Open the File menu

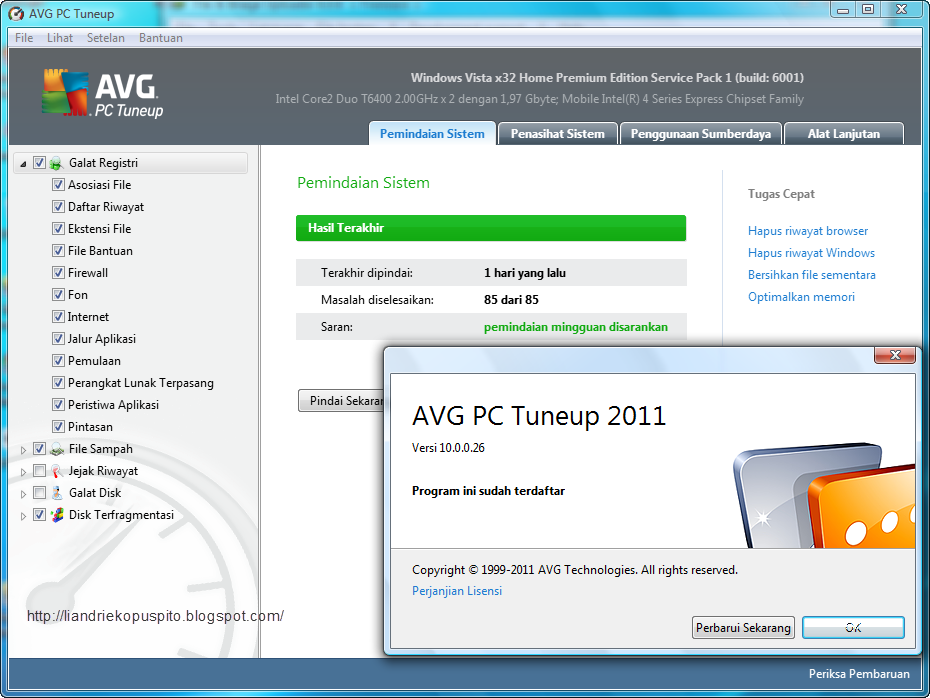tap(24, 38)
